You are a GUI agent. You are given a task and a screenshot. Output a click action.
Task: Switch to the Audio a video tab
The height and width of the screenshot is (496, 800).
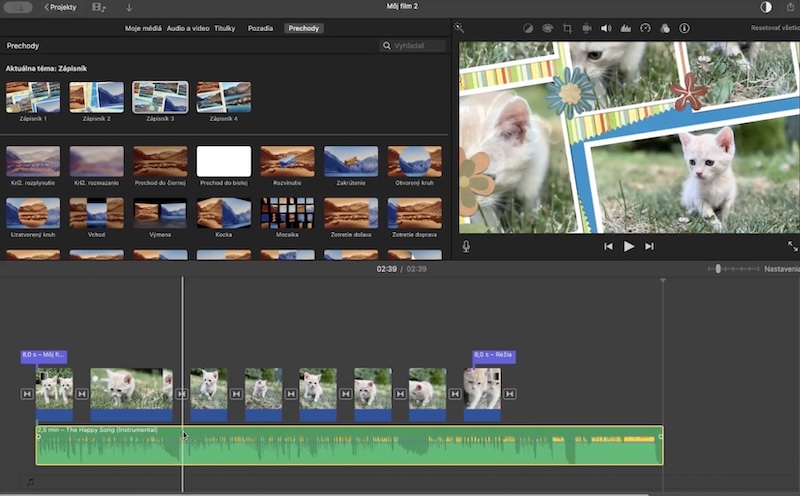[x=187, y=28]
